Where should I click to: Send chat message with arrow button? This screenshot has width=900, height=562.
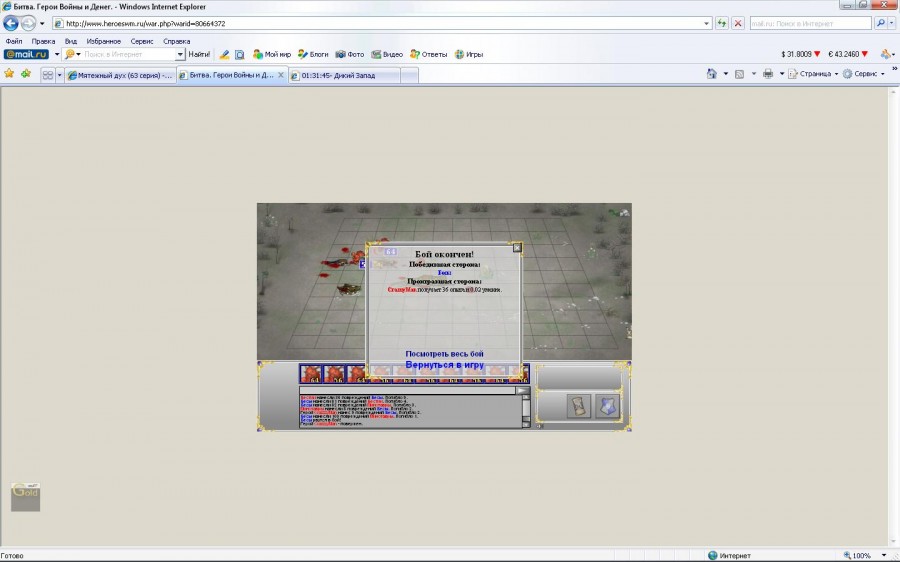(x=522, y=390)
